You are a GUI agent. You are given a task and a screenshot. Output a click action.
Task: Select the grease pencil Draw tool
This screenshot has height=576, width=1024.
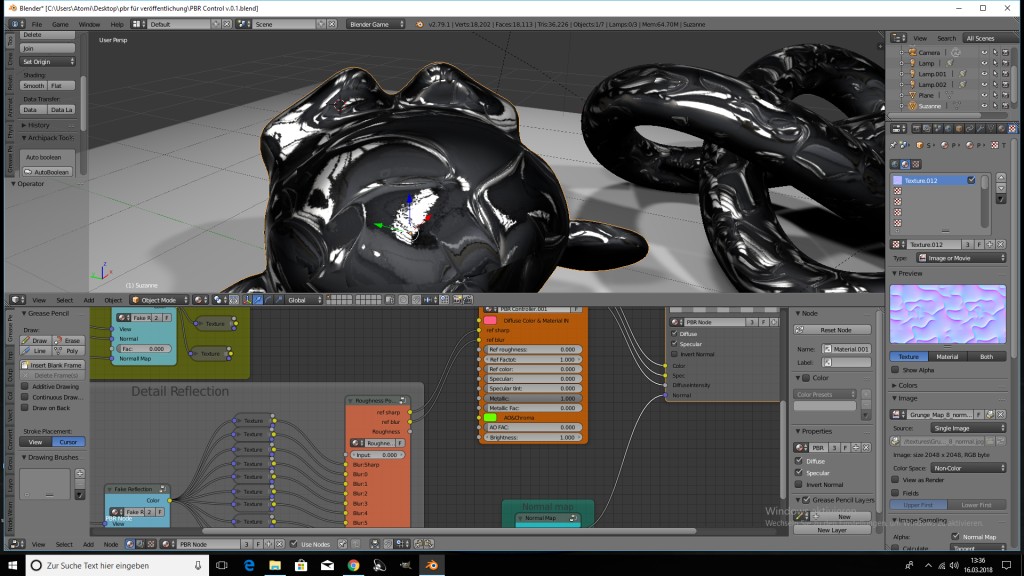click(x=37, y=340)
